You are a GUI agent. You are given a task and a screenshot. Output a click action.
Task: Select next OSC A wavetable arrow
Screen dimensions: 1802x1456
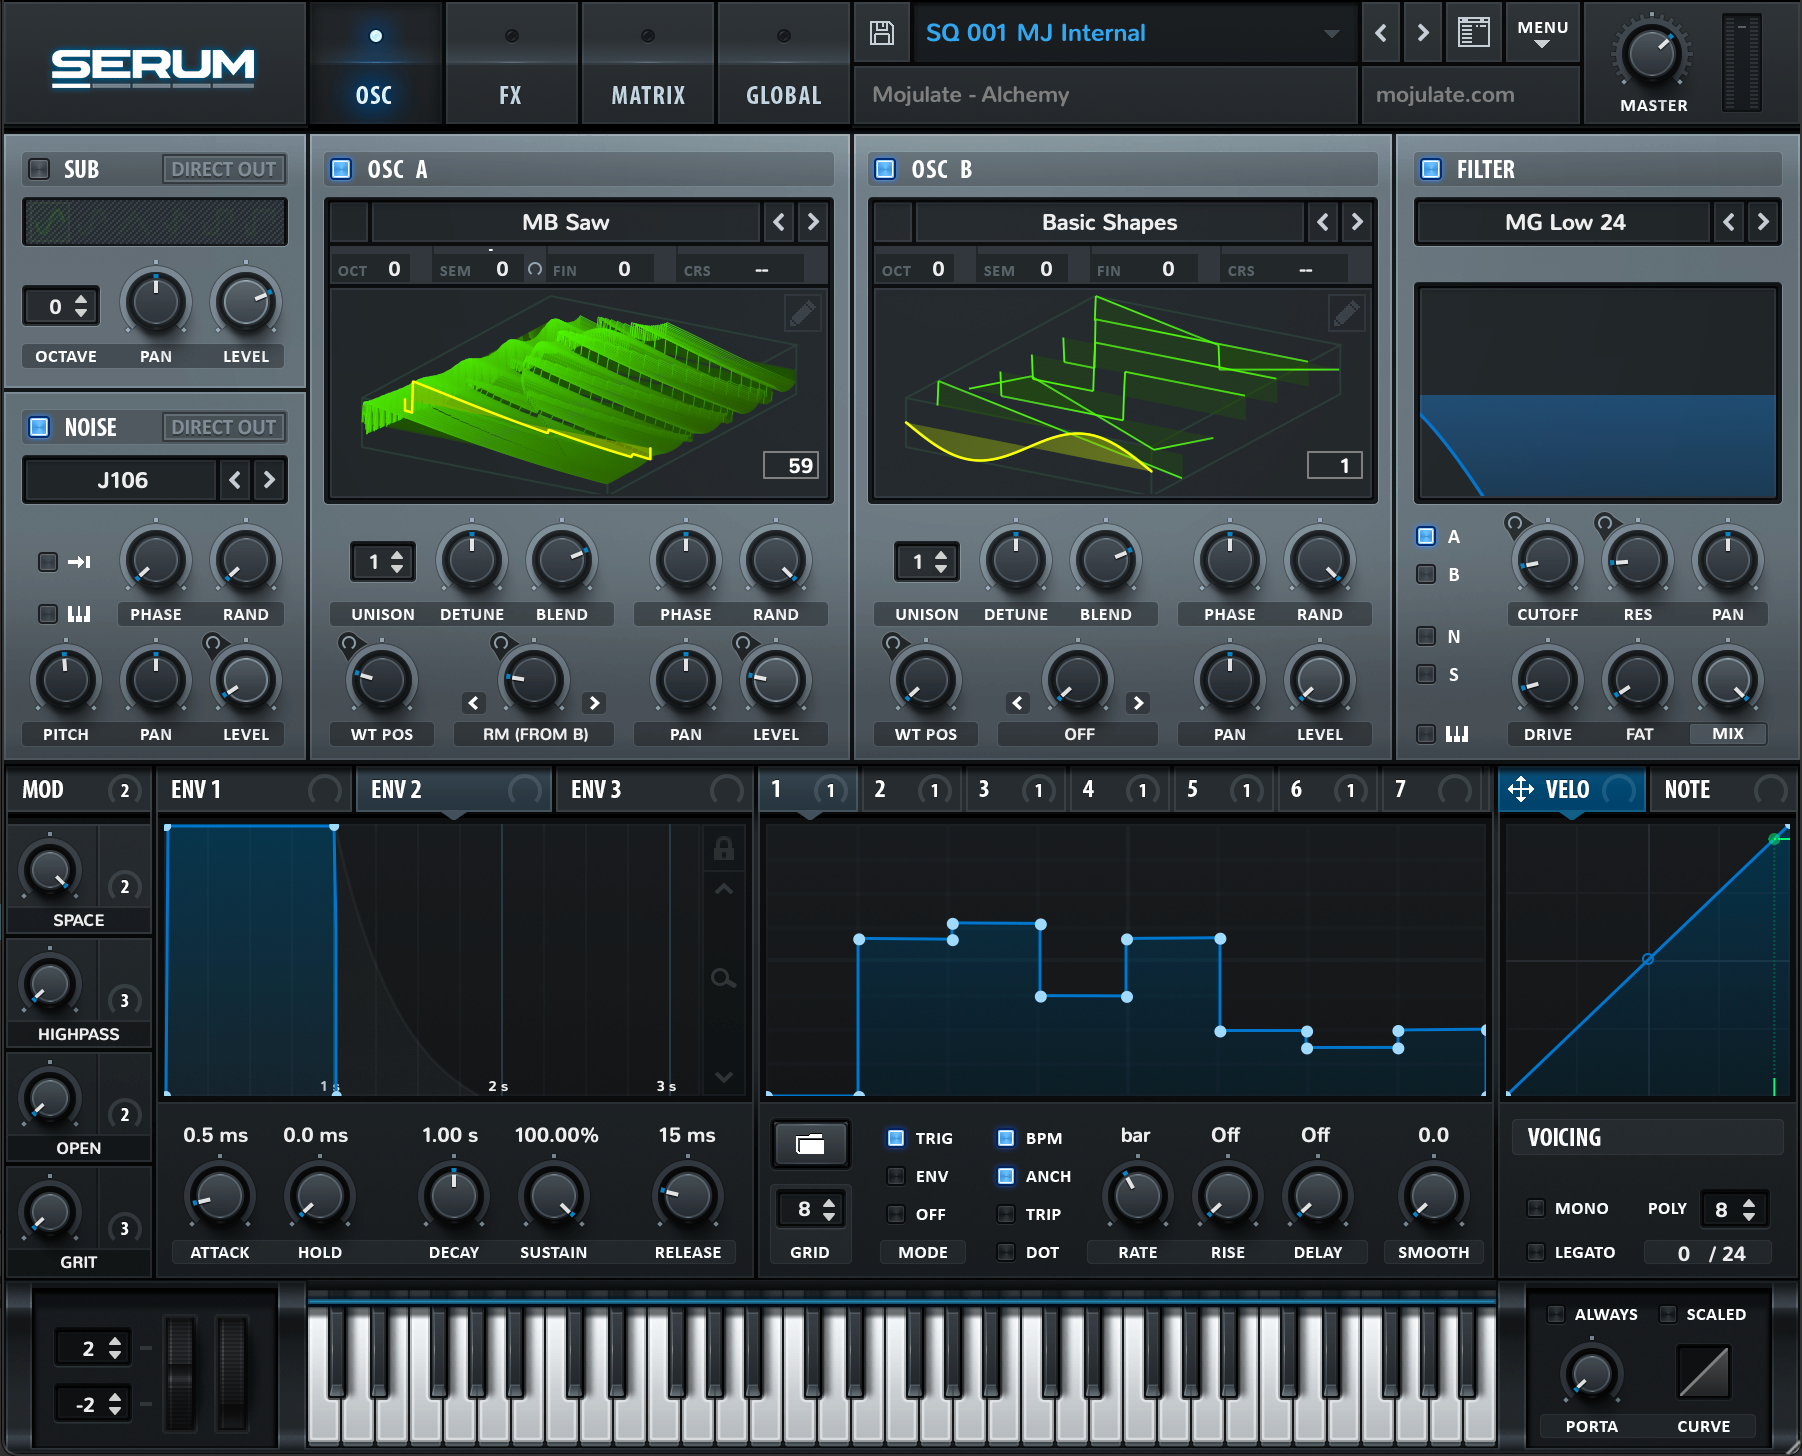point(813,222)
